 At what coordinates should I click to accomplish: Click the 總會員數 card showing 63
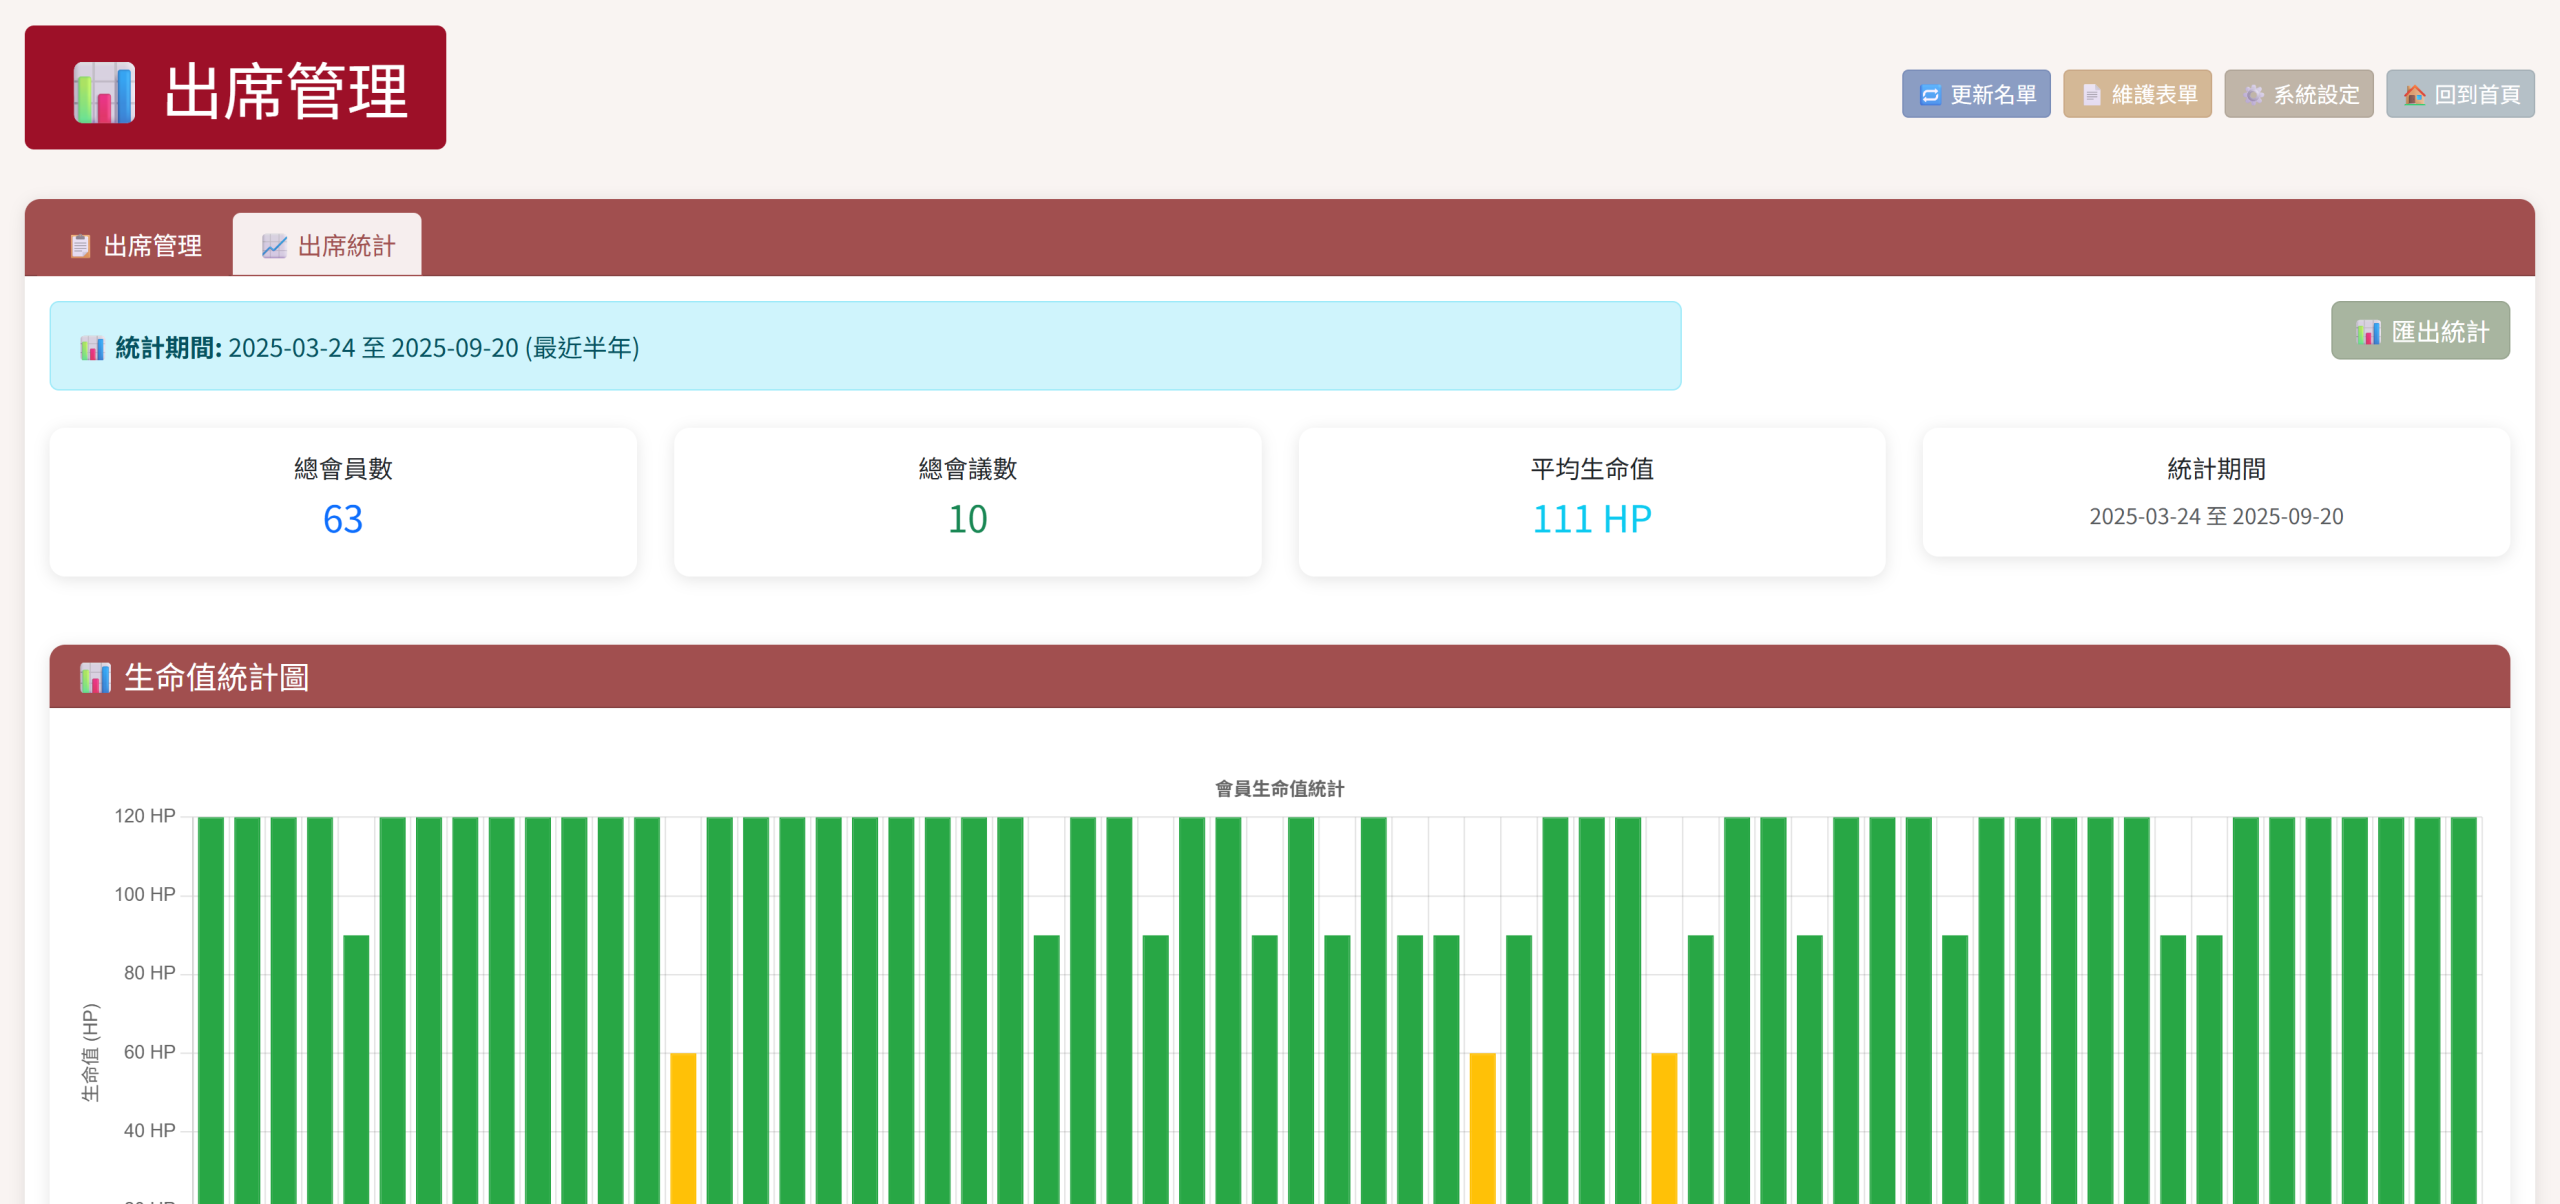point(343,502)
